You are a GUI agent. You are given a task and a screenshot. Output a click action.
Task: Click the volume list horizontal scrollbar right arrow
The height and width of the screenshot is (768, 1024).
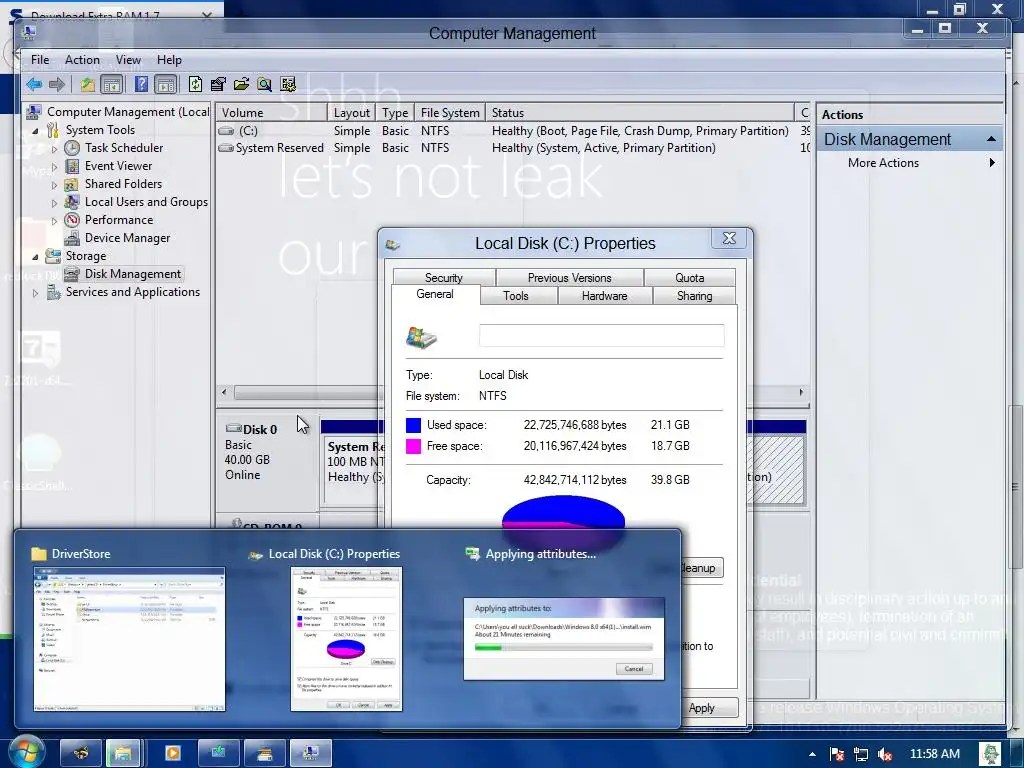(x=801, y=392)
